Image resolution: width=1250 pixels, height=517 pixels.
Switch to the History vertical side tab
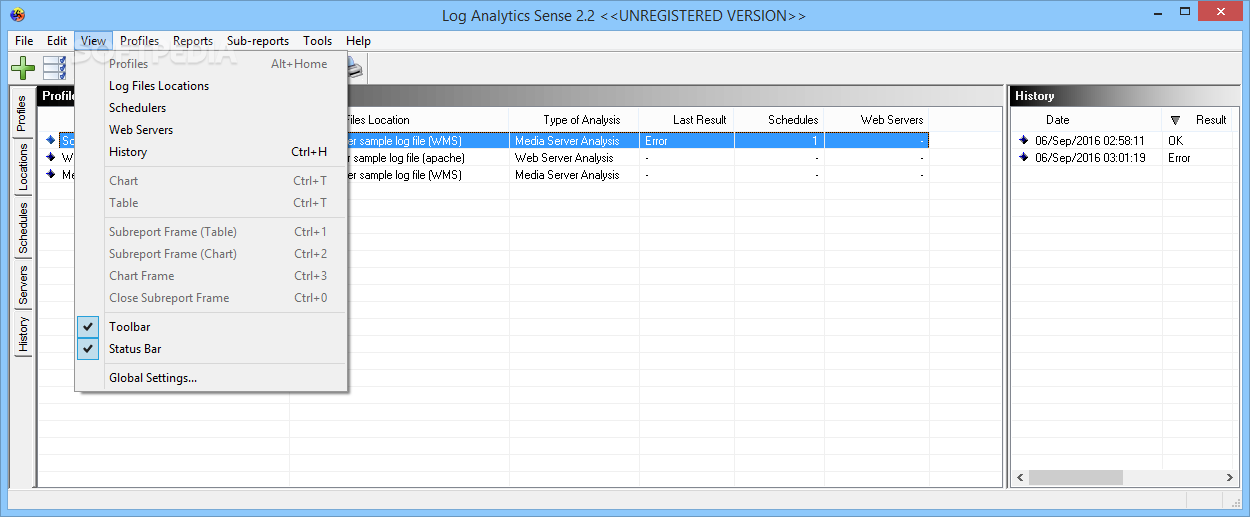click(23, 335)
